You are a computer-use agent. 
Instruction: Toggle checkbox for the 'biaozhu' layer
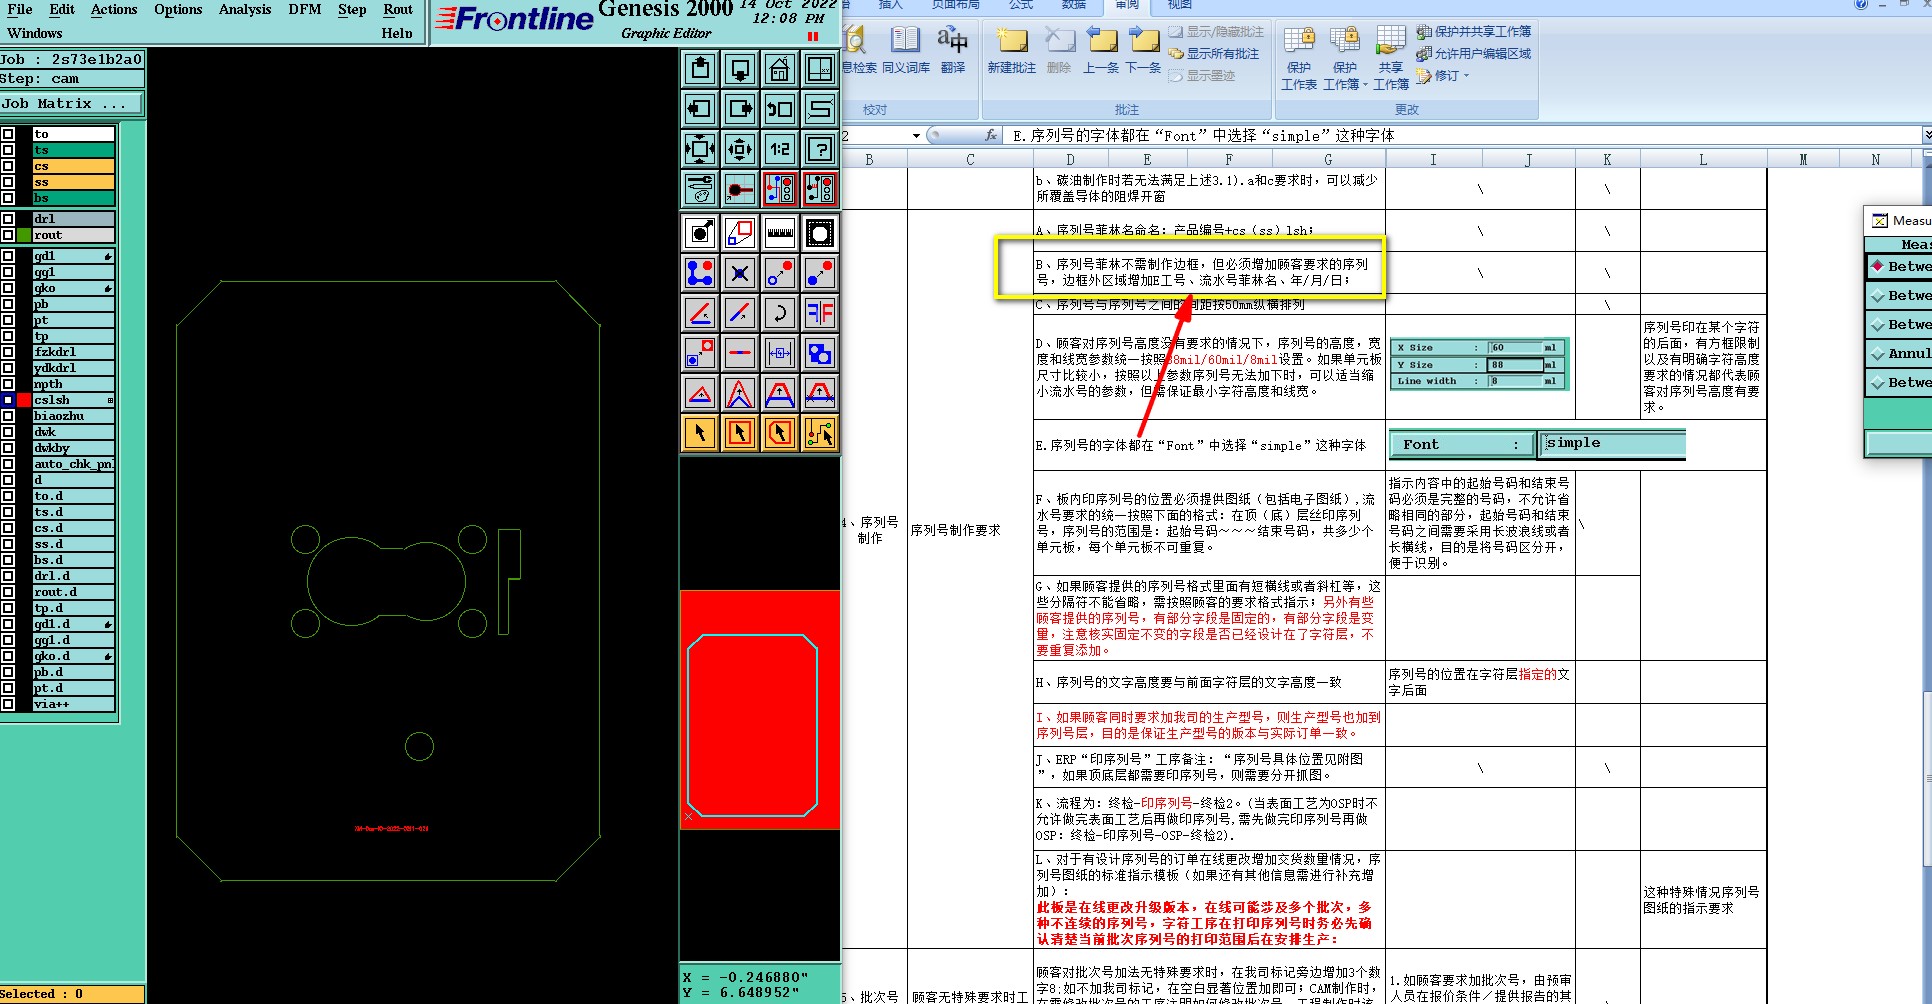(x=8, y=416)
